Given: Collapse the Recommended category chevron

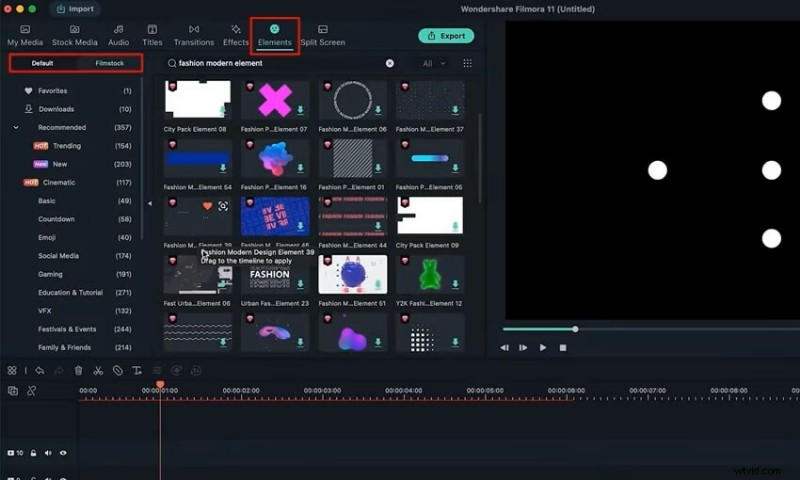Looking at the screenshot, I should pyautogui.click(x=16, y=128).
